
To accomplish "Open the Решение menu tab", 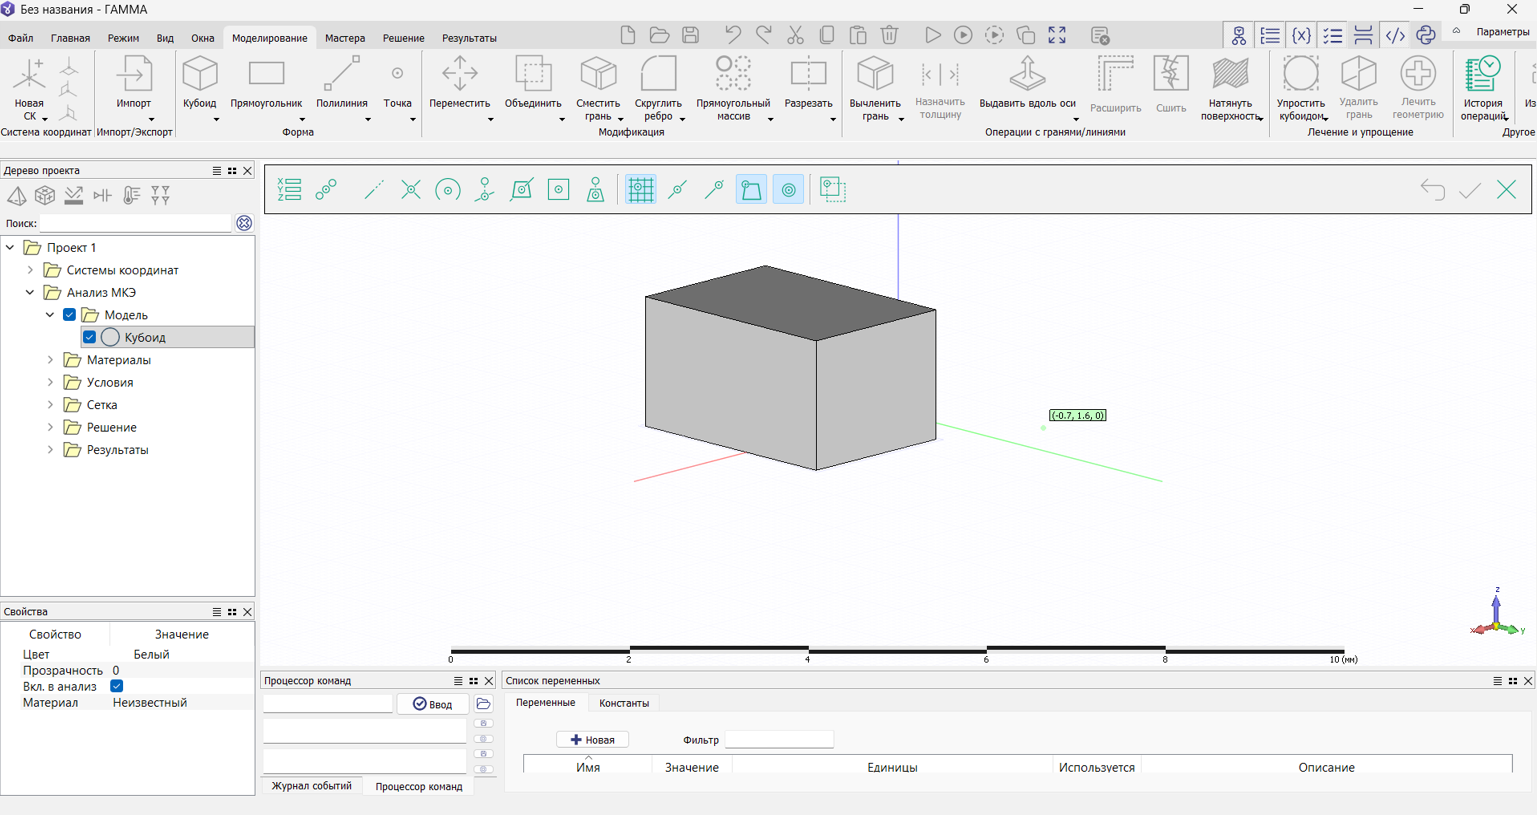I will (x=403, y=38).
